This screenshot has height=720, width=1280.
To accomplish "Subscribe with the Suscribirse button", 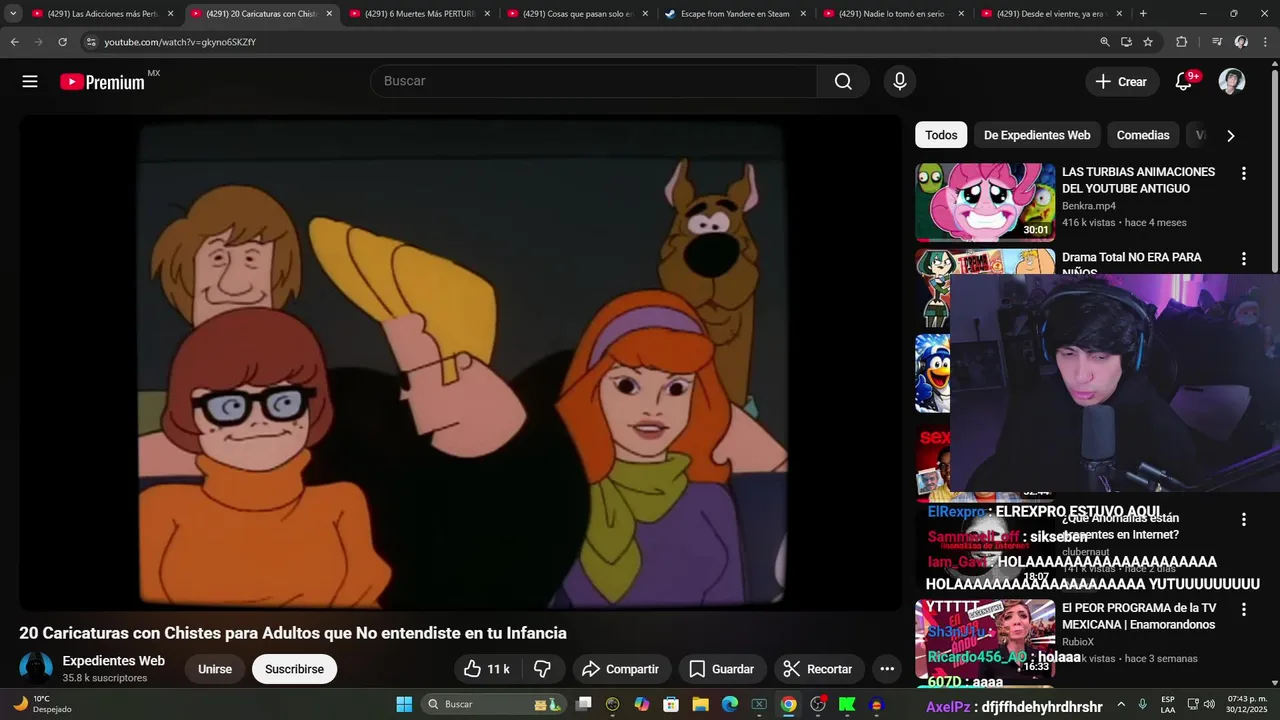I will click(294, 669).
